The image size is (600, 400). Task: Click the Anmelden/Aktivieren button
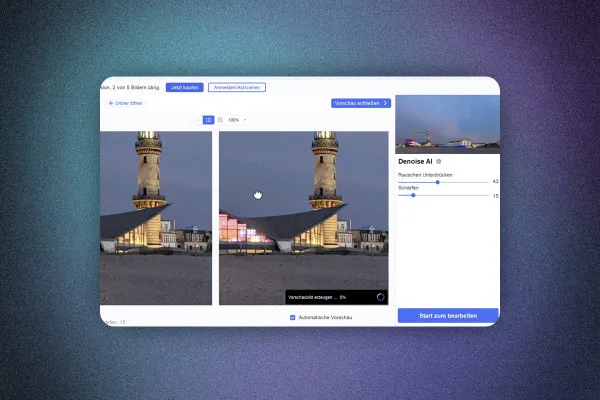(237, 87)
